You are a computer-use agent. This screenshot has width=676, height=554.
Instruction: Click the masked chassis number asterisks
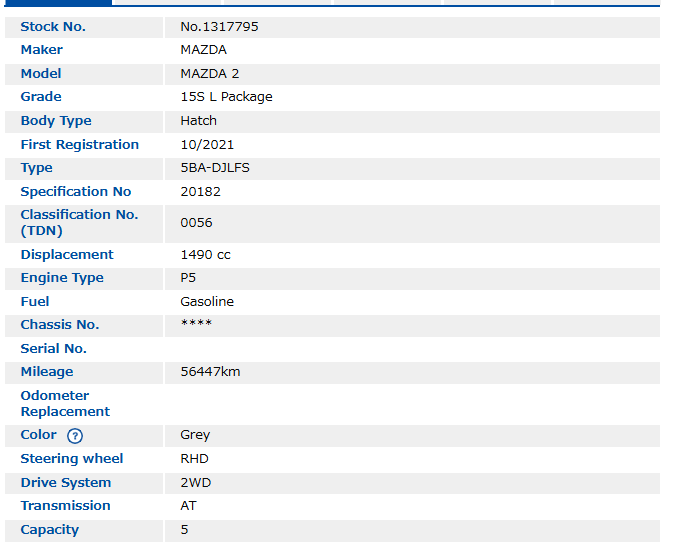pyautogui.click(x=195, y=325)
